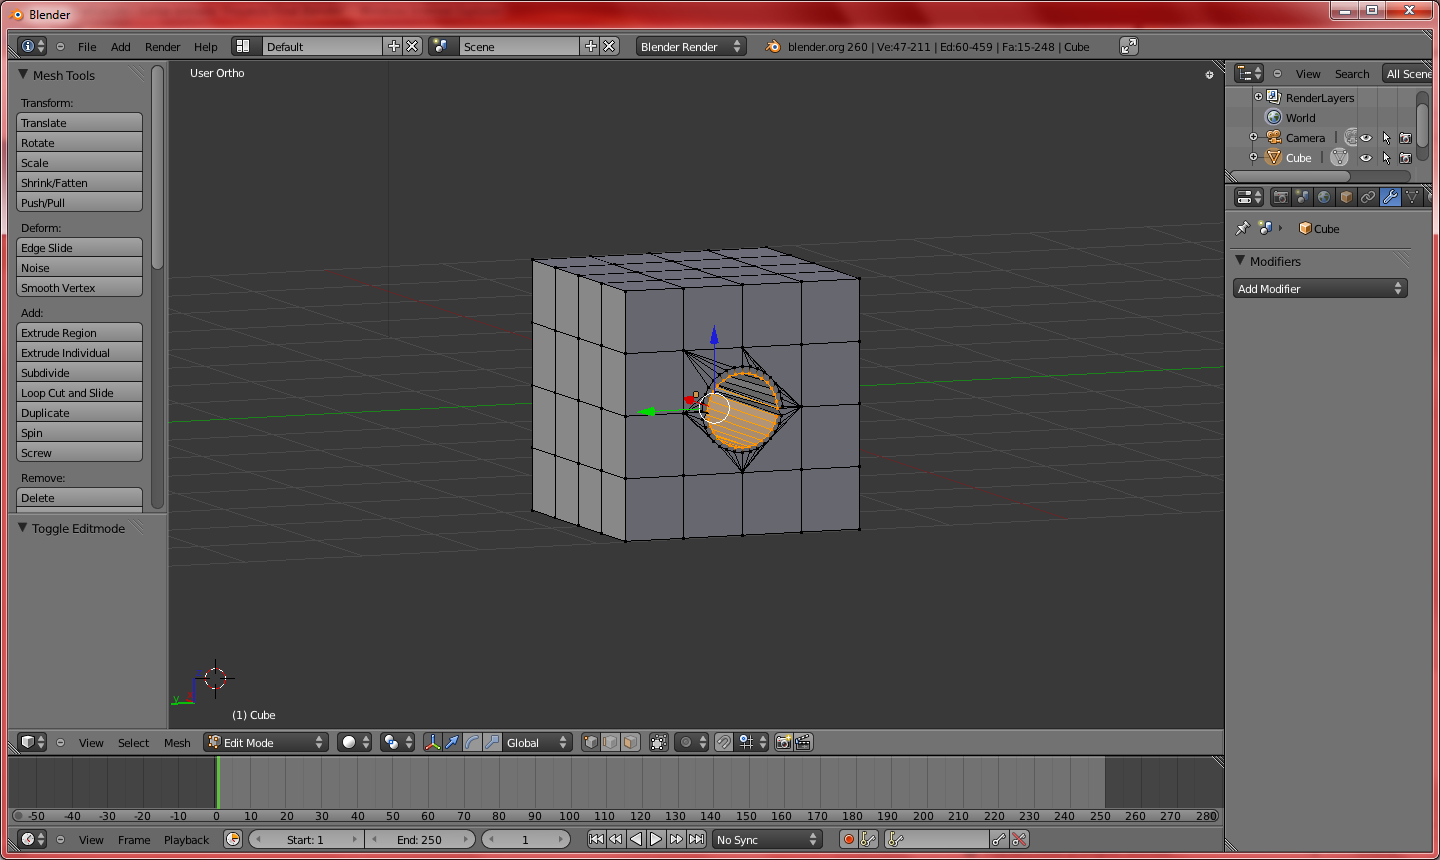Expand the RenderLayers tree item
The width and height of the screenshot is (1440, 860).
(x=1258, y=97)
